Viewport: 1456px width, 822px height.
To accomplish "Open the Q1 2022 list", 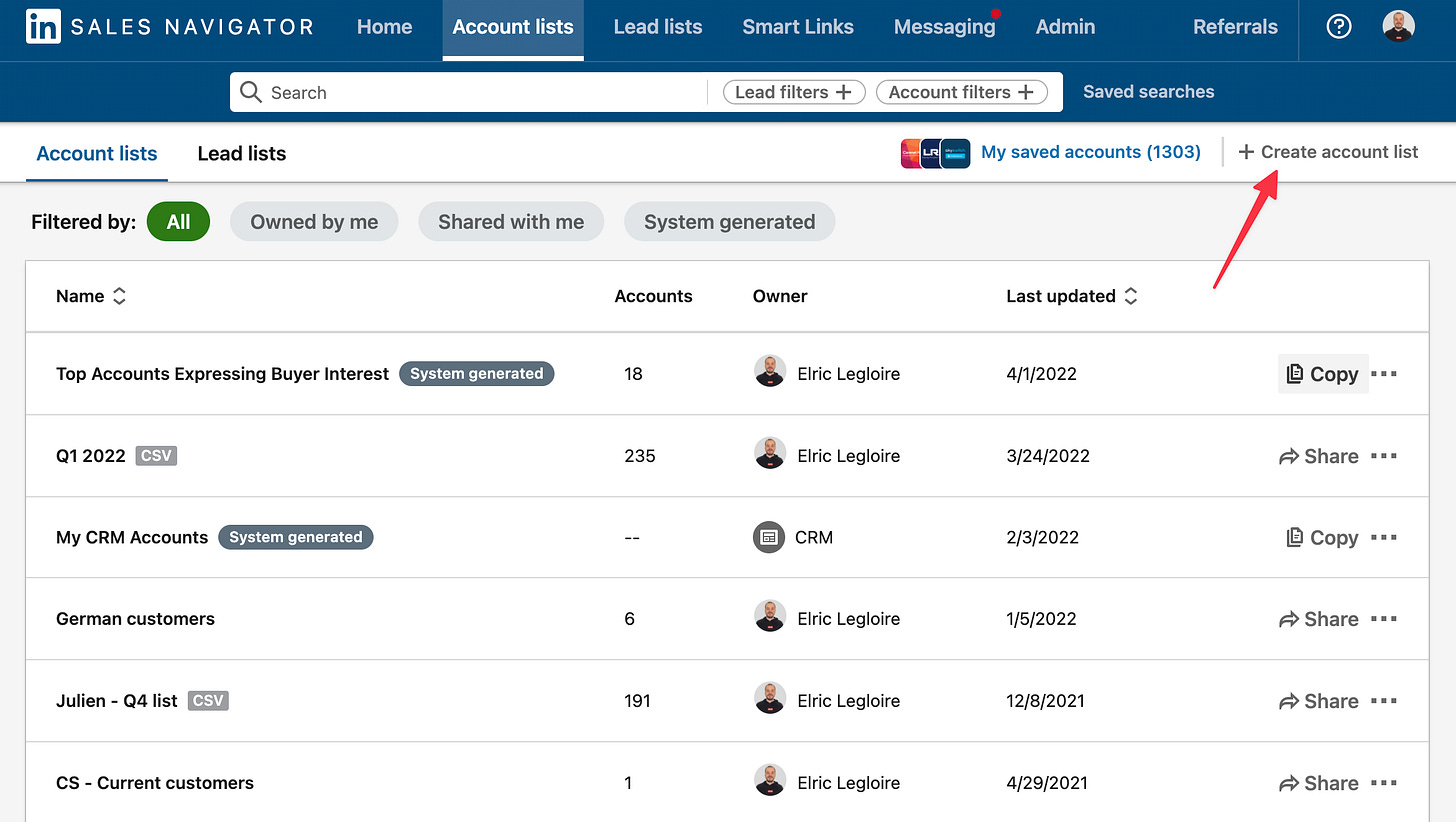I will point(91,456).
